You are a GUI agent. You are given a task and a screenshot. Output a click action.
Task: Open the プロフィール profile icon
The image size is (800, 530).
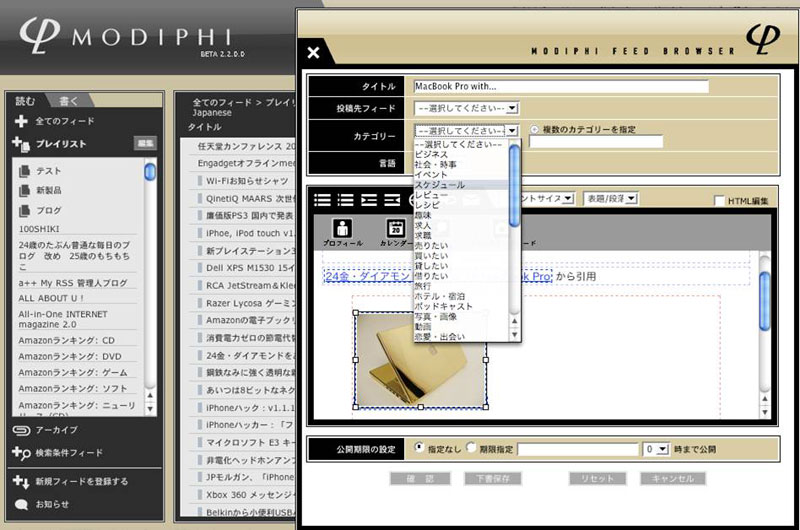pyautogui.click(x=342, y=228)
